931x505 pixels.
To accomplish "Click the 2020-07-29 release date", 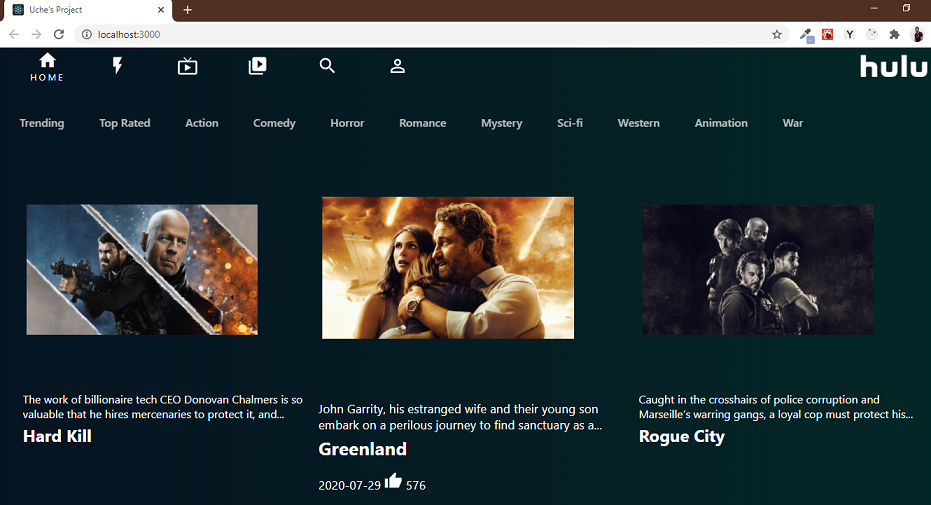I will 349,485.
